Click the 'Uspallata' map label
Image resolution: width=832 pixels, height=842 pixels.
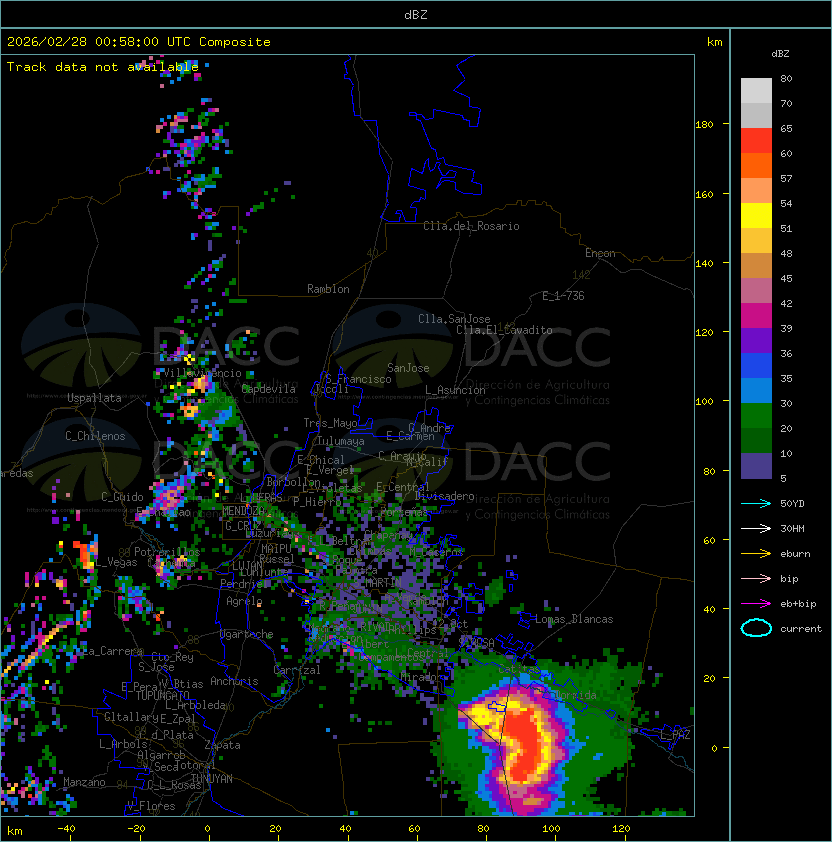(x=94, y=398)
